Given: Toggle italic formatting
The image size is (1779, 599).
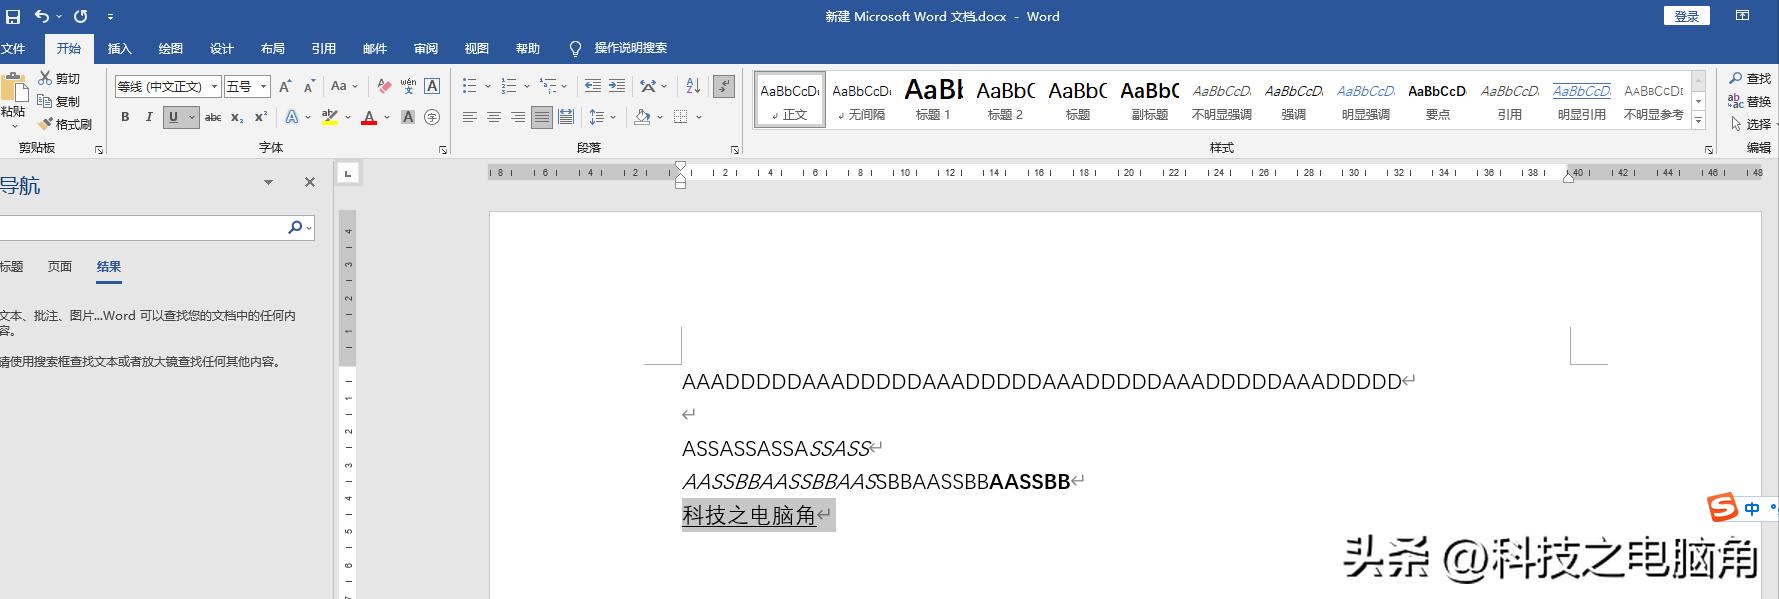Looking at the screenshot, I should tap(149, 117).
